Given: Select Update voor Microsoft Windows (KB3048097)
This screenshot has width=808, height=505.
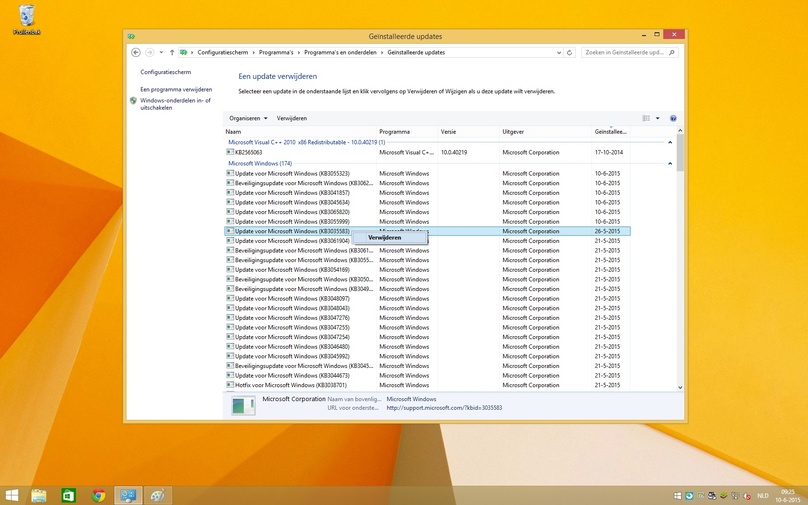Looking at the screenshot, I should coord(427,298).
